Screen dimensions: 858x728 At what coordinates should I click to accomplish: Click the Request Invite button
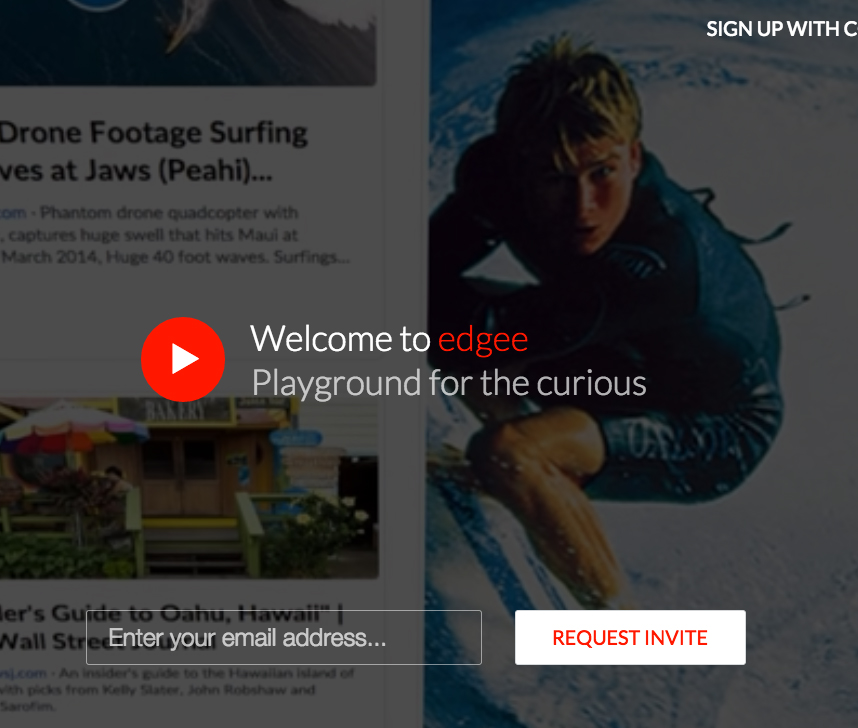(x=630, y=637)
